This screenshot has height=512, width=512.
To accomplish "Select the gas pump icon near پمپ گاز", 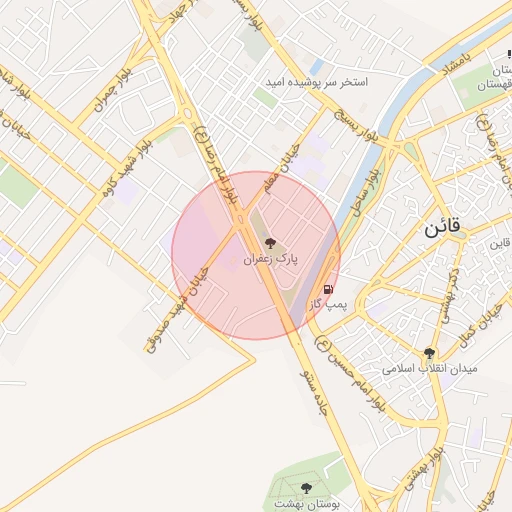I will click(328, 289).
